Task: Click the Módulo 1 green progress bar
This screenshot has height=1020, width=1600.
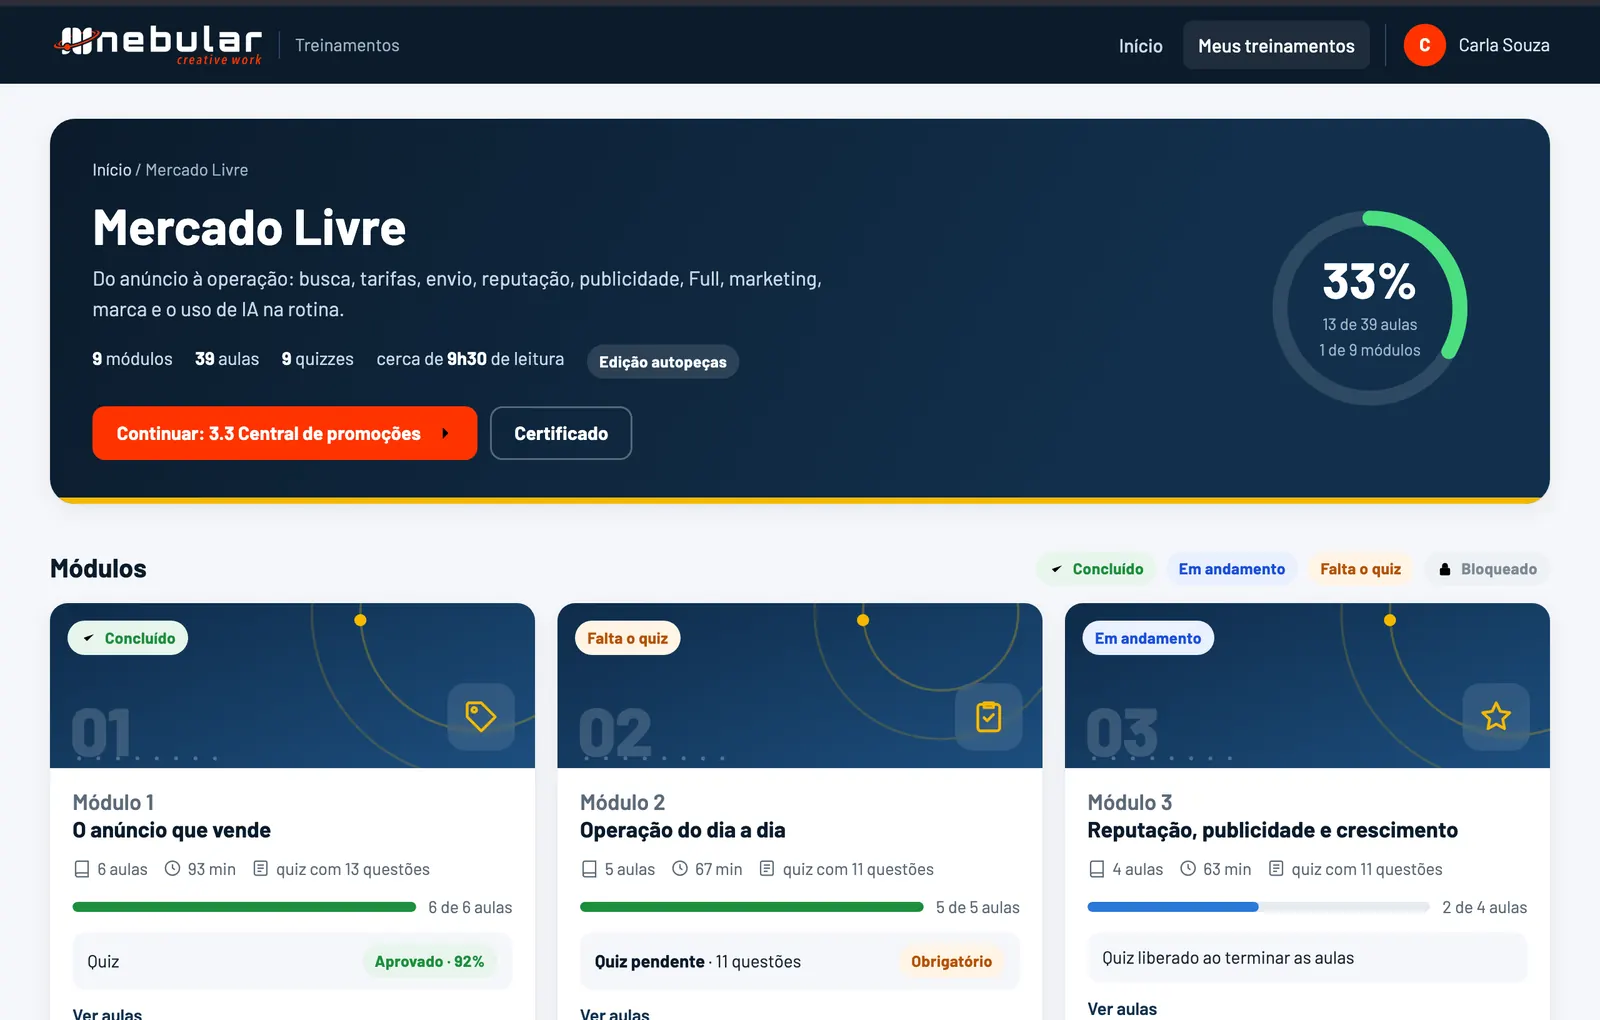Action: 244,907
